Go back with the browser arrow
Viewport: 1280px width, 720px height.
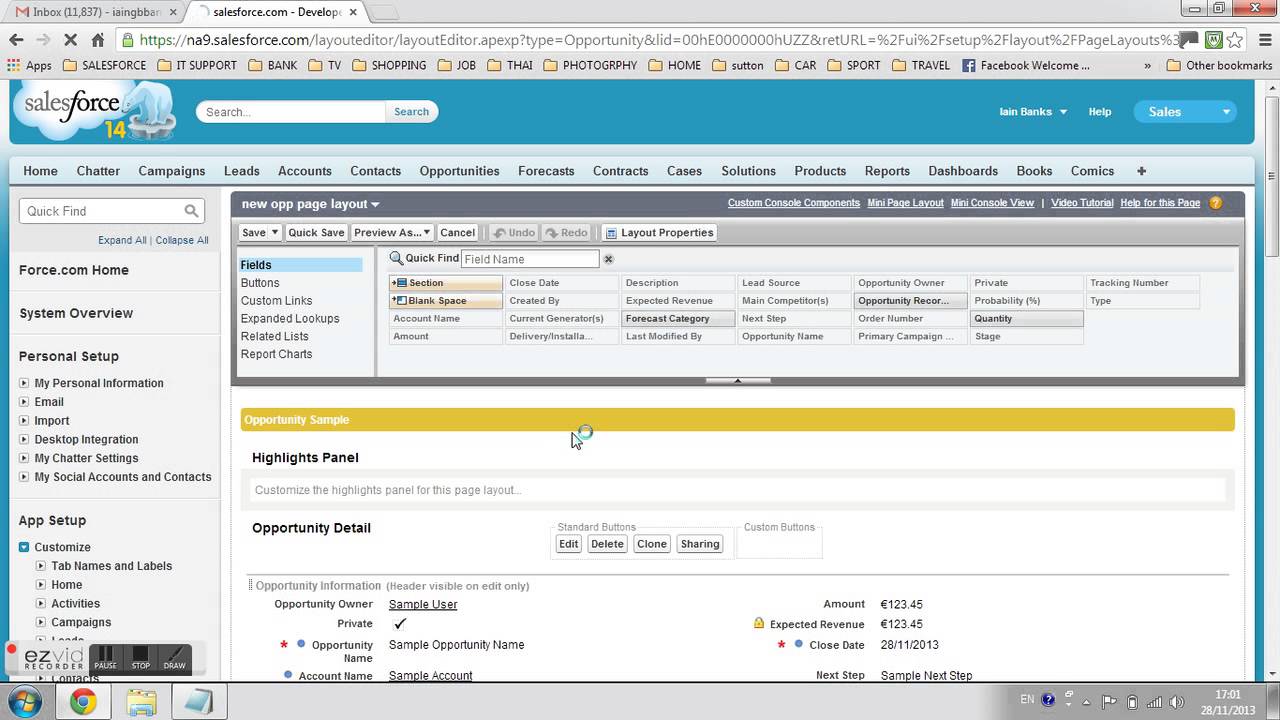16,40
